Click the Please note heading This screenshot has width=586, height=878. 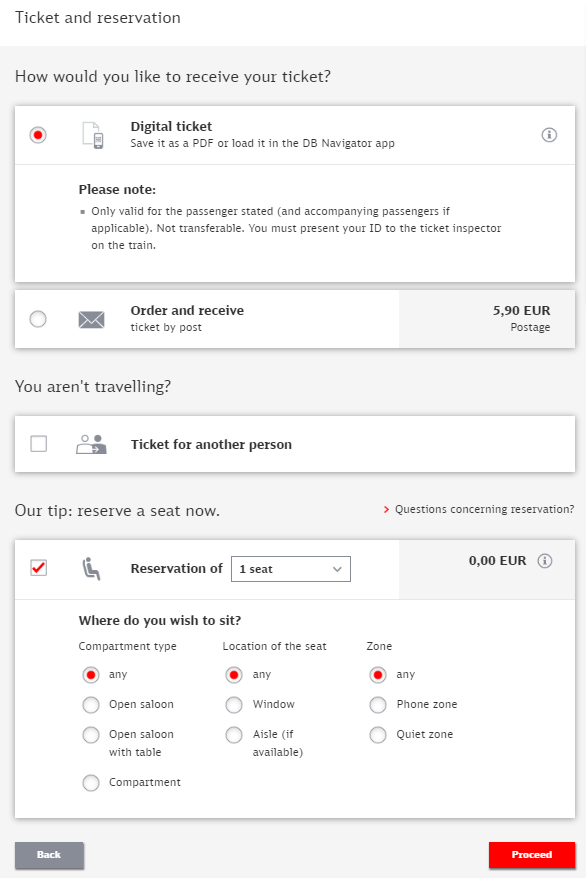click(117, 189)
